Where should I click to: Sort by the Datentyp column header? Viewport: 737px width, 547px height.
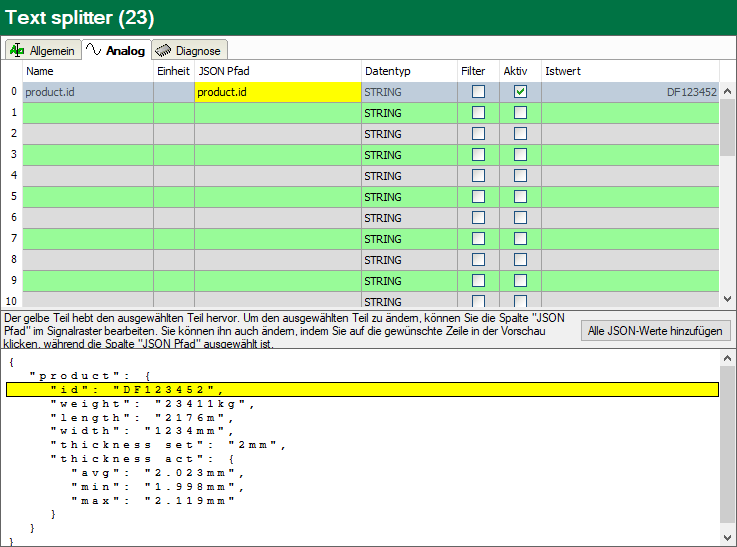407,71
